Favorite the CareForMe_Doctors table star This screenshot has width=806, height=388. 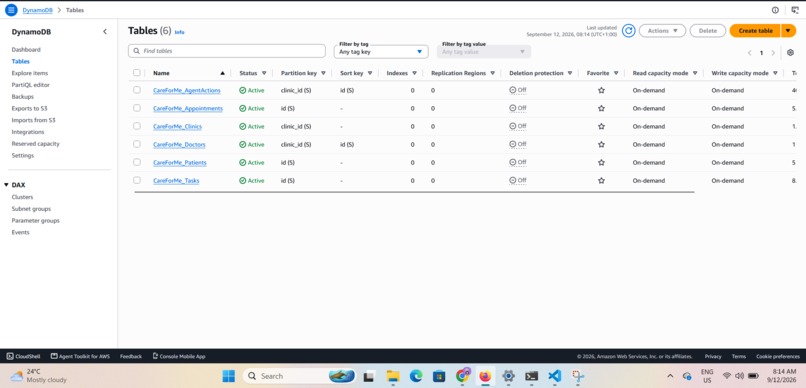pos(601,144)
